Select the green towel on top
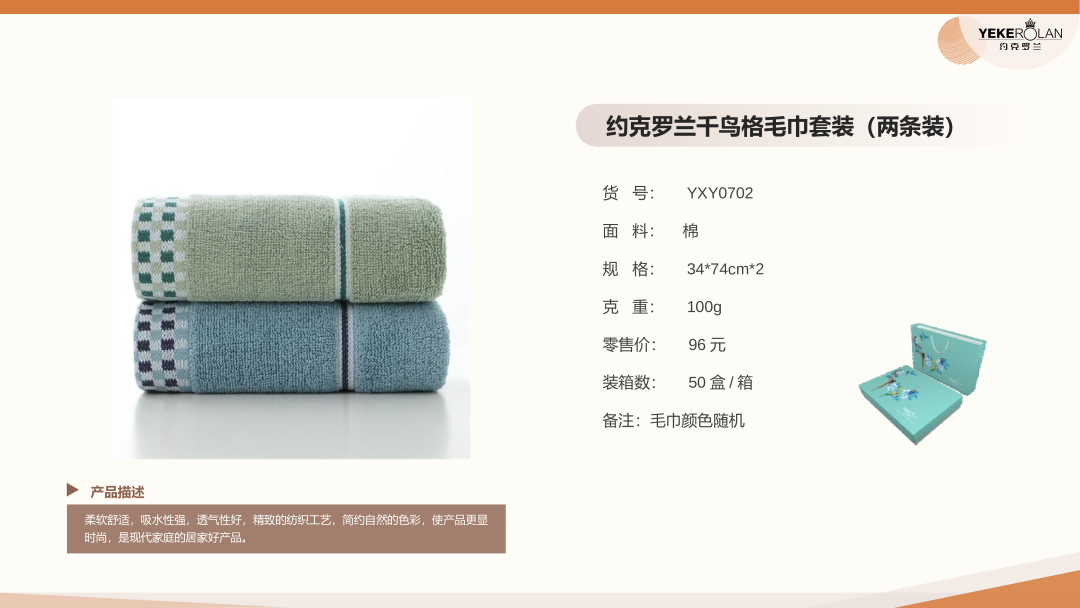This screenshot has width=1080, height=608. pyautogui.click(x=289, y=248)
